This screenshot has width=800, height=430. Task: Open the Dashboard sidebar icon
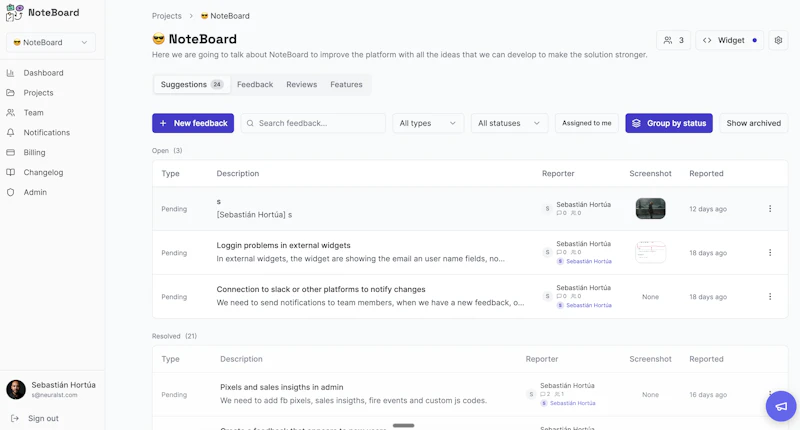pos(10,73)
